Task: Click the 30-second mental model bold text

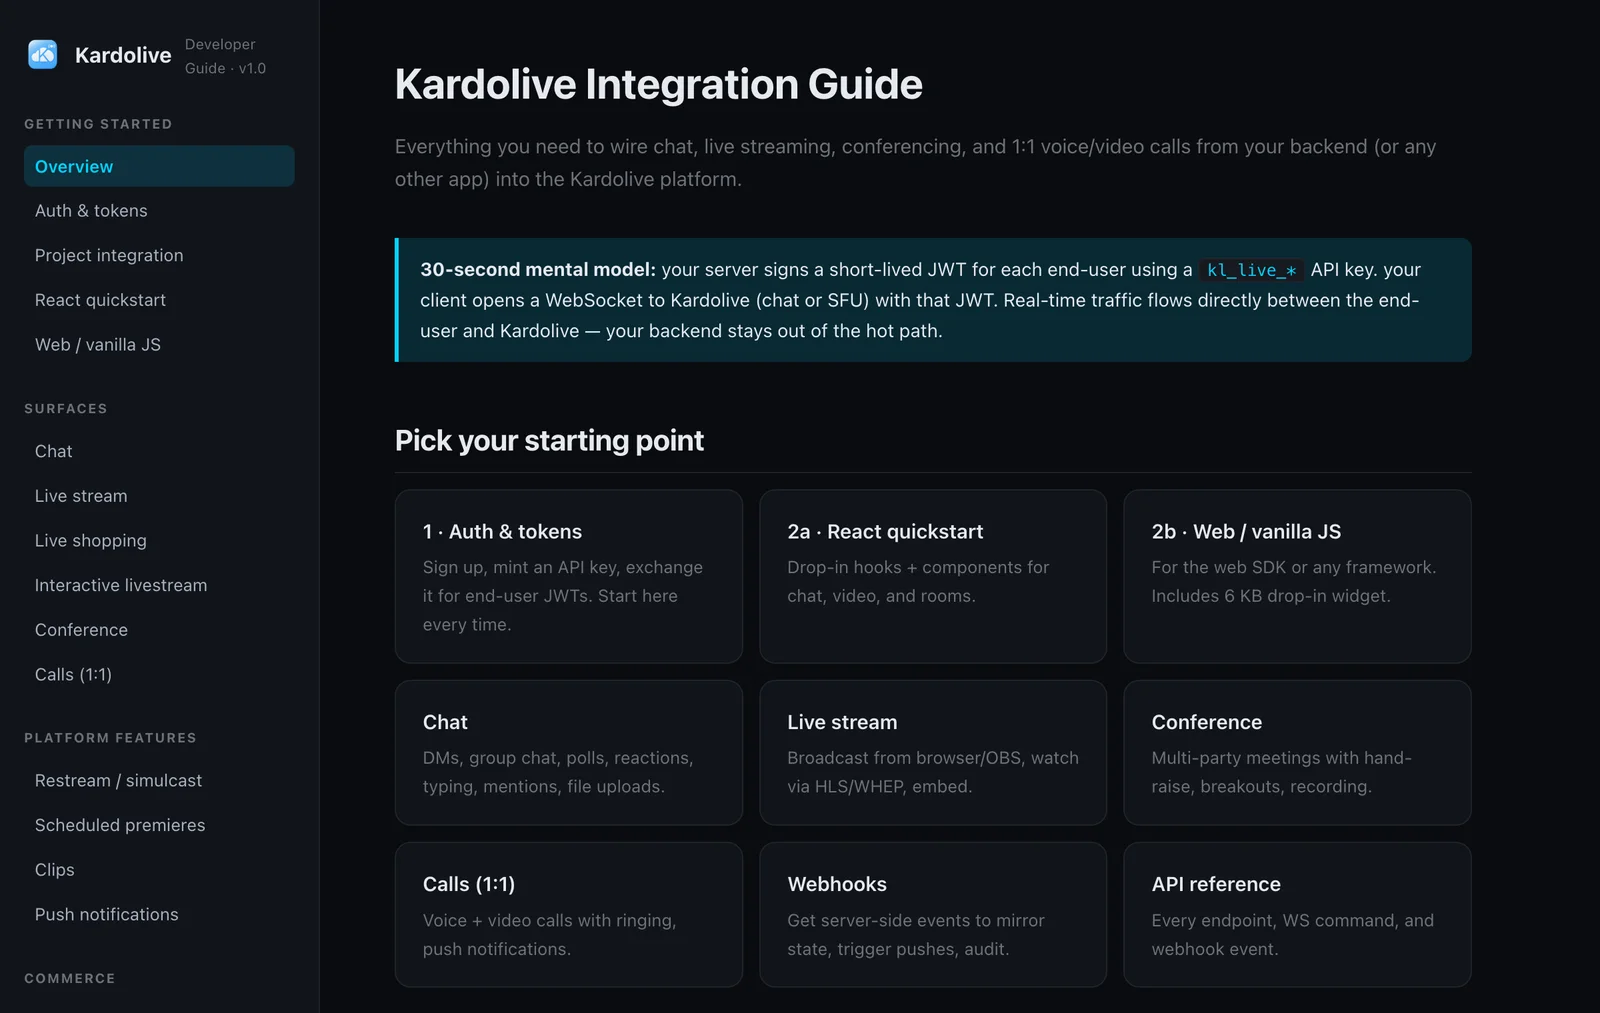Action: click(x=538, y=270)
